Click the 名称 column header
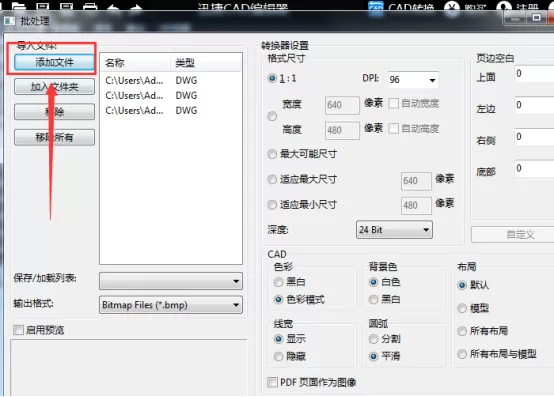Image resolution: width=554 pixels, height=397 pixels. pos(135,63)
